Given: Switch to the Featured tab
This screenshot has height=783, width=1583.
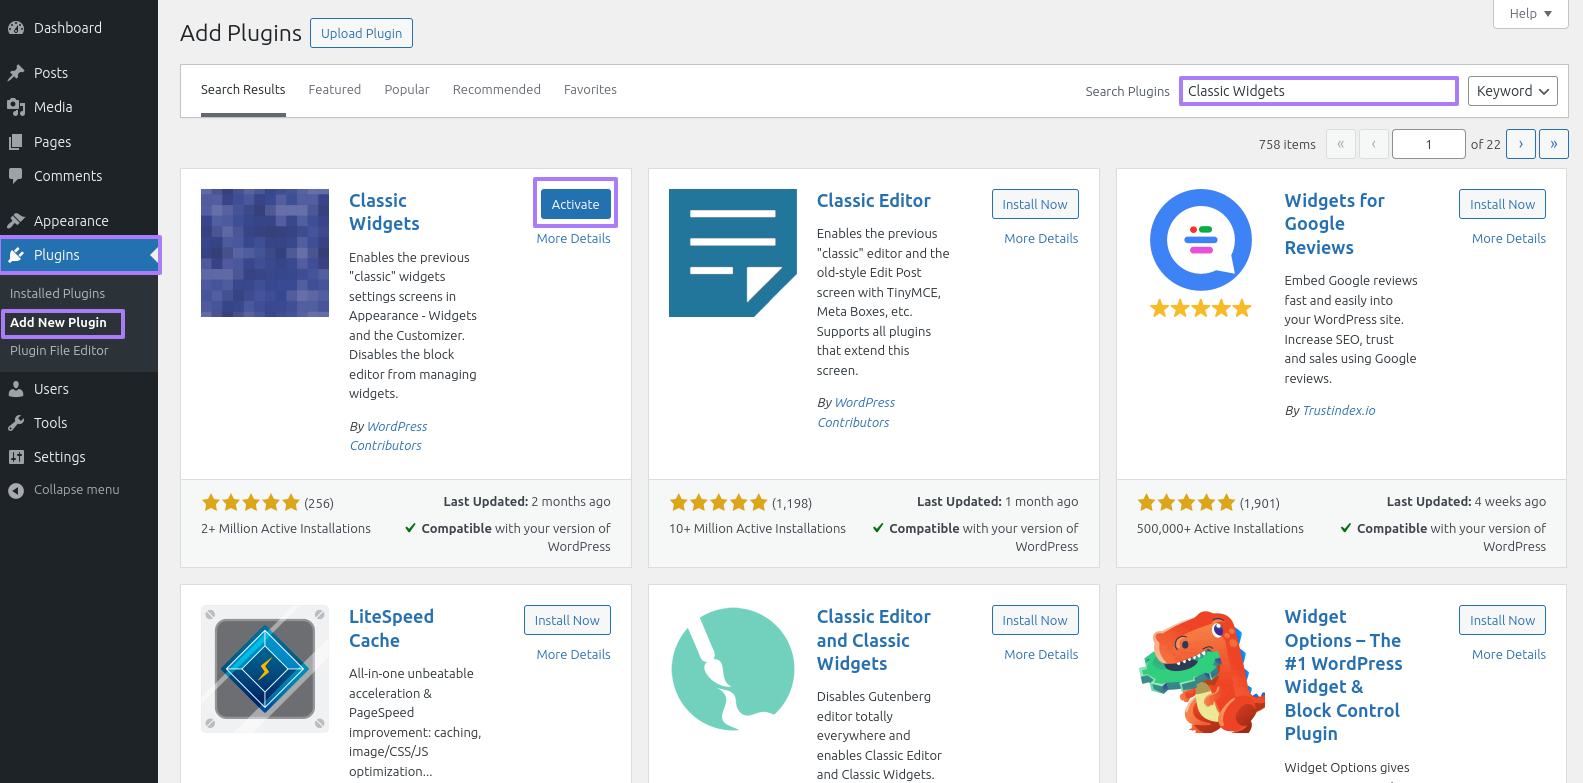Looking at the screenshot, I should tap(334, 90).
